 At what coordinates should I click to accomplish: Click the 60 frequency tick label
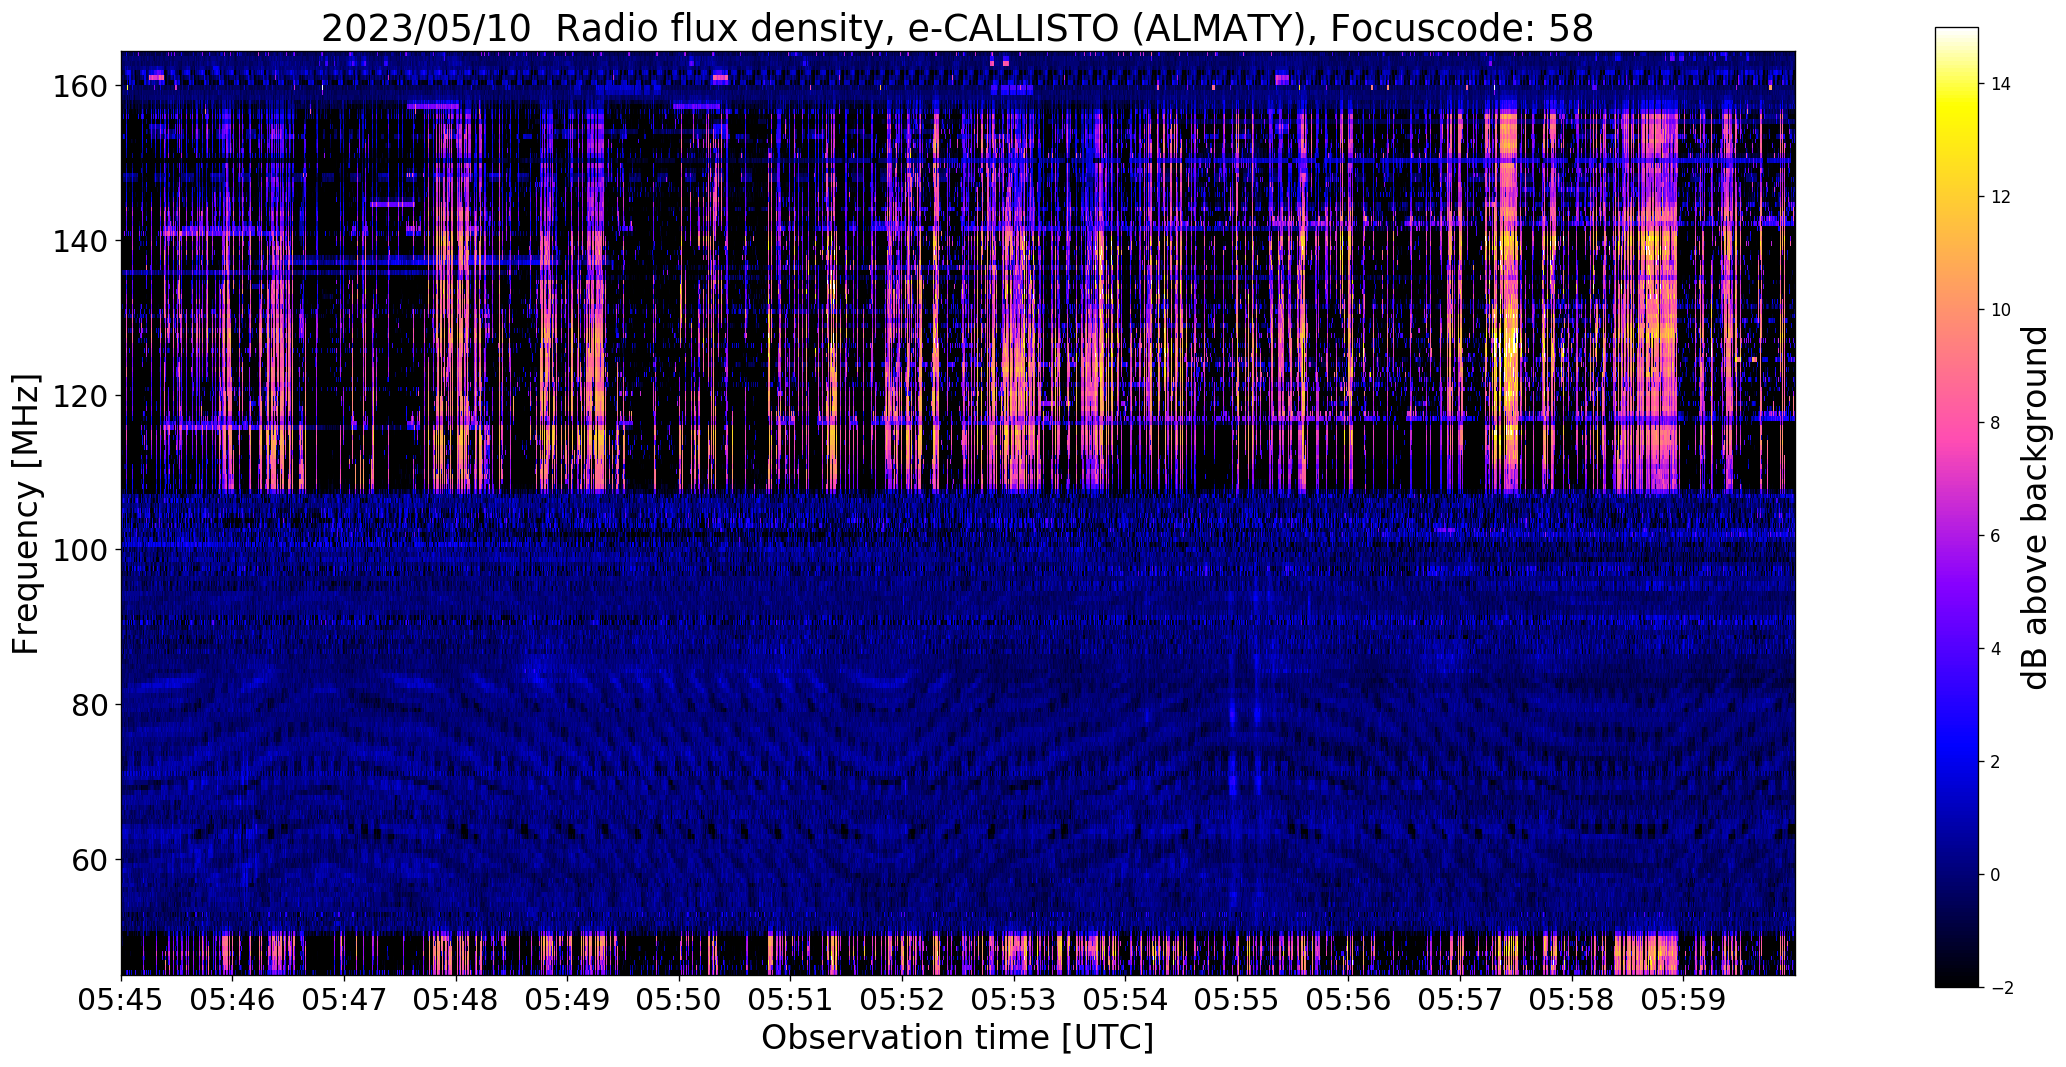[x=90, y=860]
